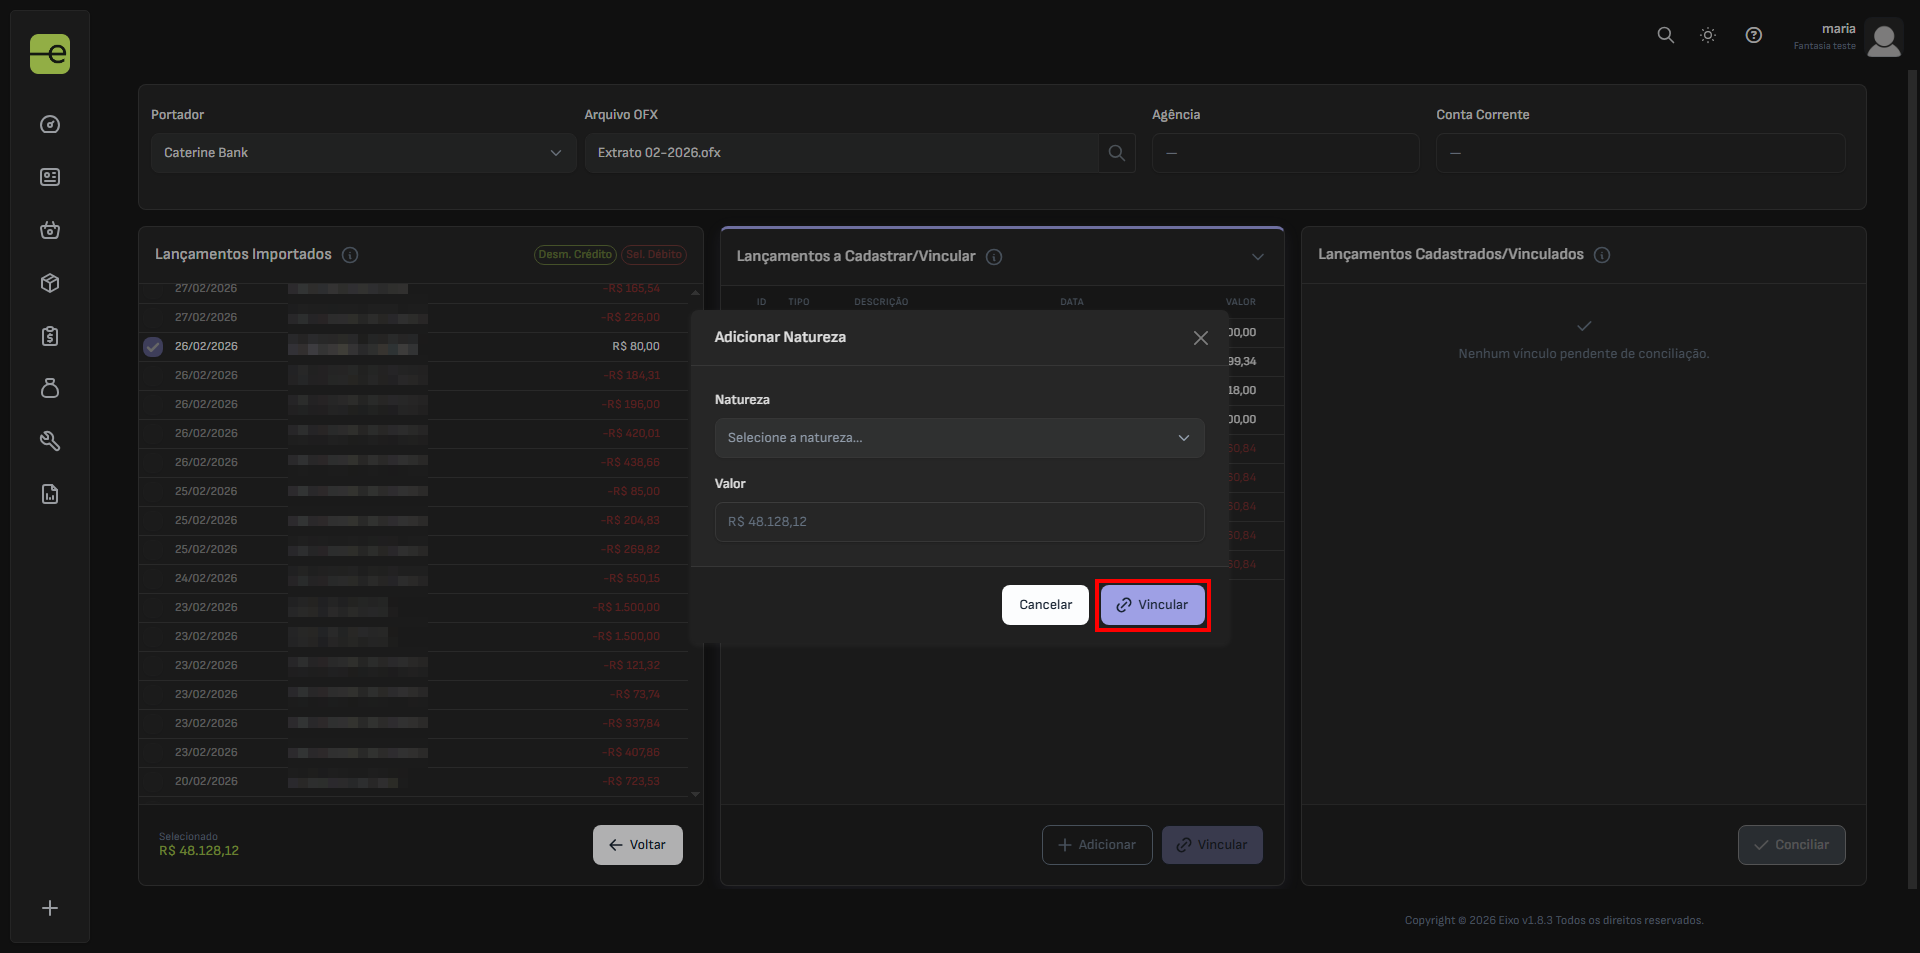The height and width of the screenshot is (953, 1920).
Task: Click the Agência input field
Action: click(1285, 153)
